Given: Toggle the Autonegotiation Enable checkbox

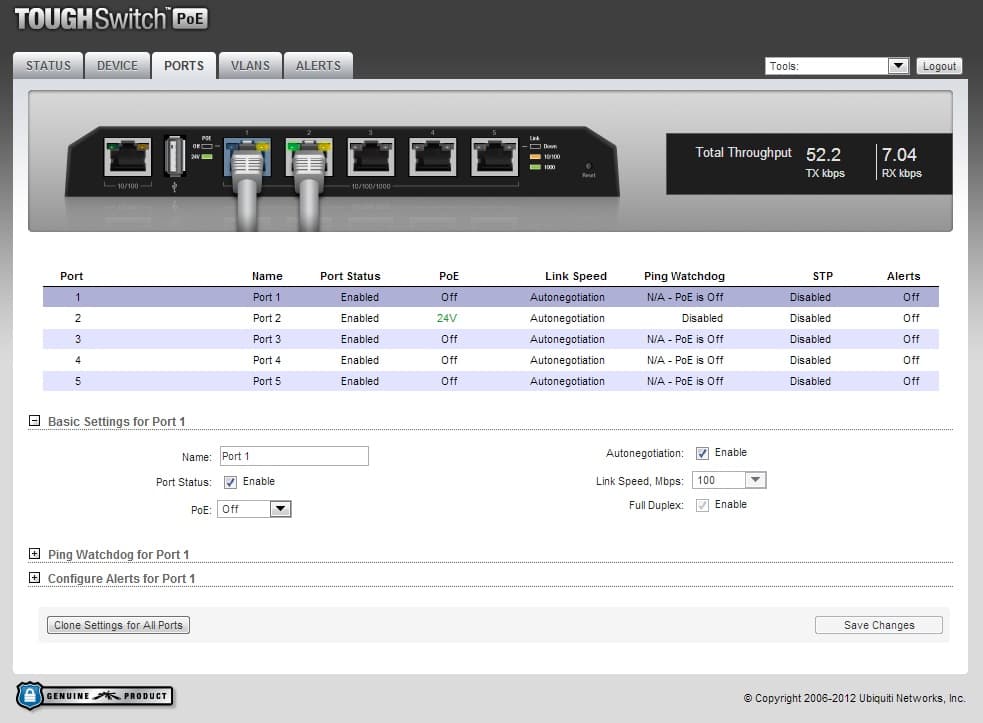Looking at the screenshot, I should click(x=702, y=453).
